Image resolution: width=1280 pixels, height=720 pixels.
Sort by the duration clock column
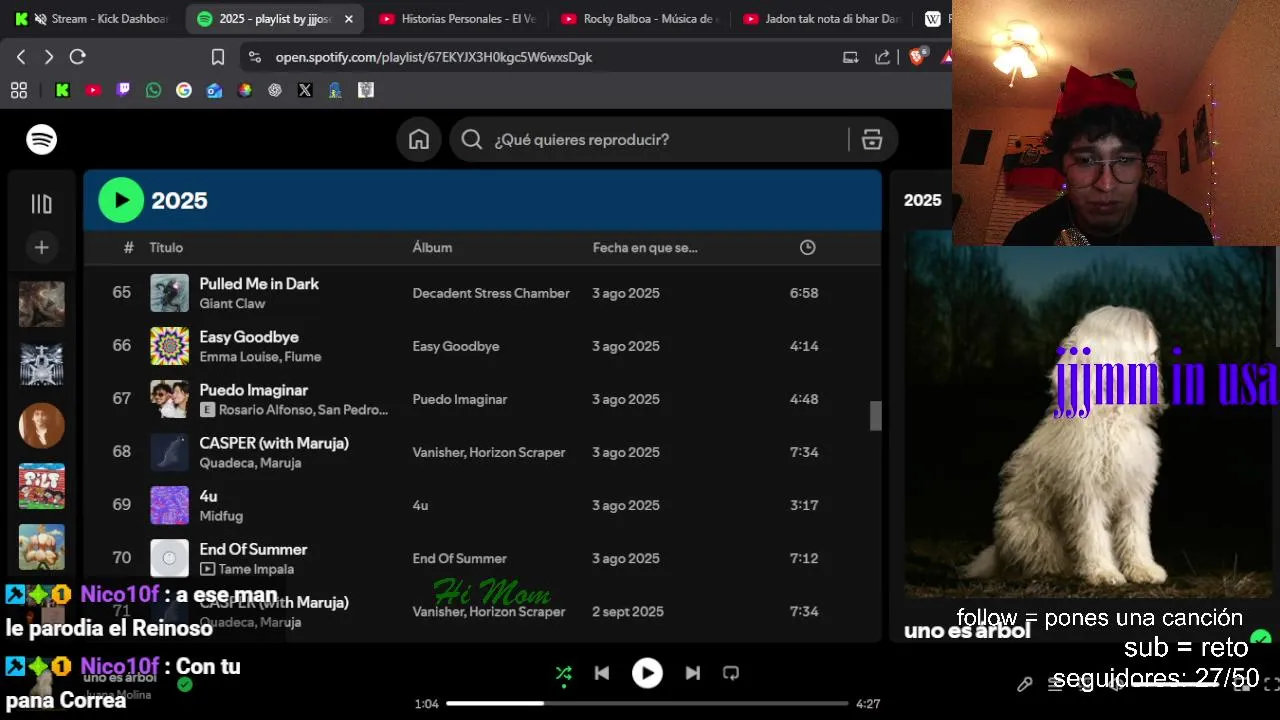[807, 247]
